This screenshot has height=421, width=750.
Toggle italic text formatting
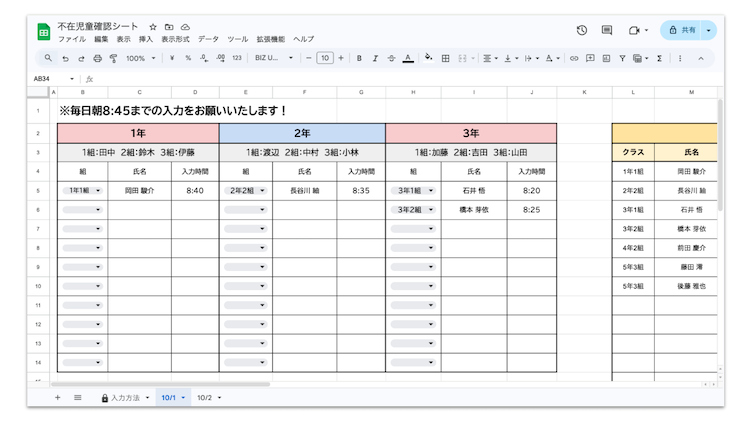[x=375, y=58]
